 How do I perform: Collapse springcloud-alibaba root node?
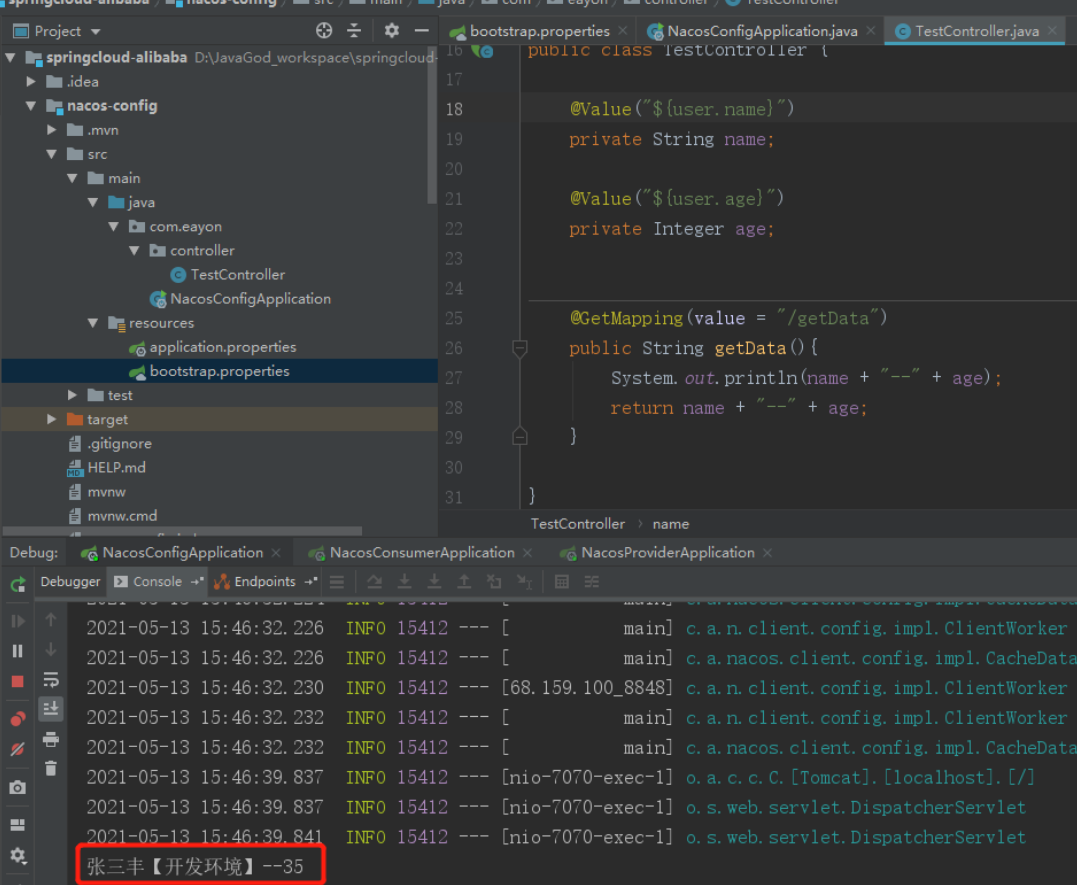(x=10, y=58)
